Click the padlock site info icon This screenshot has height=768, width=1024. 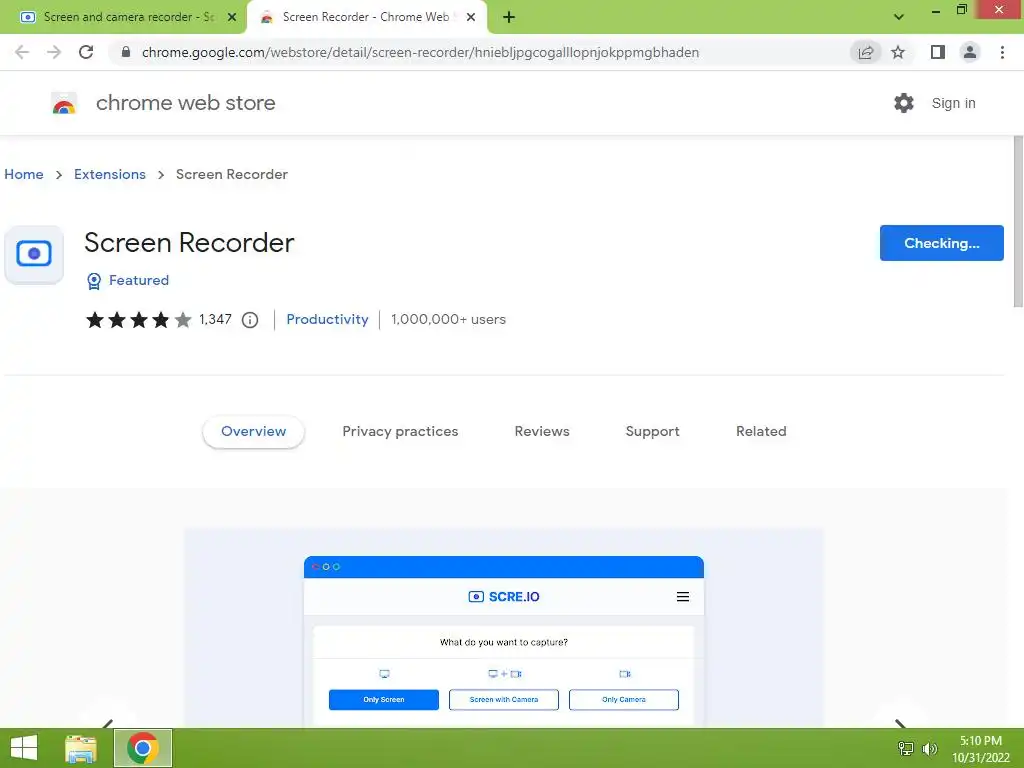126,52
